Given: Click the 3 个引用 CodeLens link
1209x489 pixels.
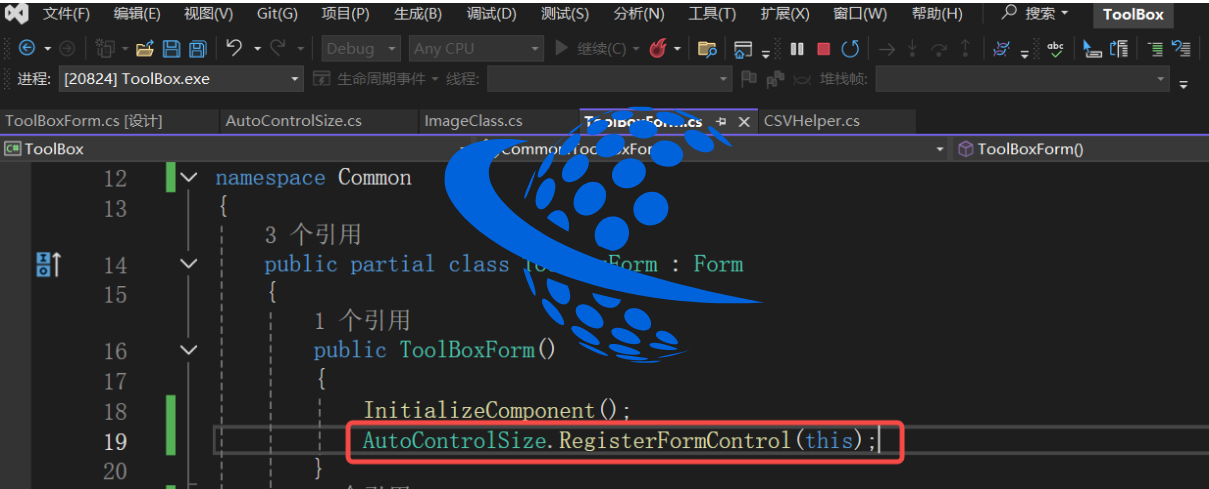Looking at the screenshot, I should (313, 235).
